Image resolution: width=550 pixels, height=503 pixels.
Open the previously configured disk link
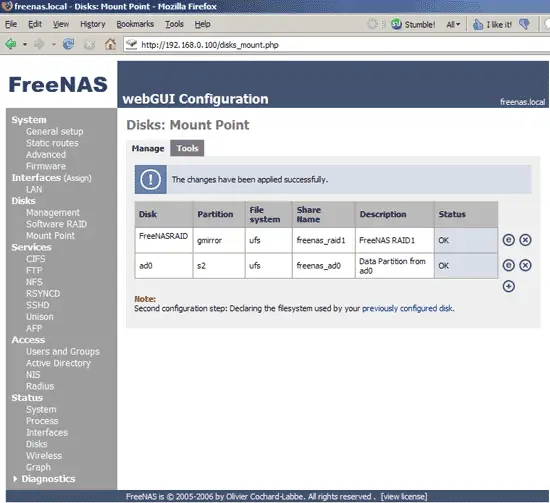coord(407,308)
